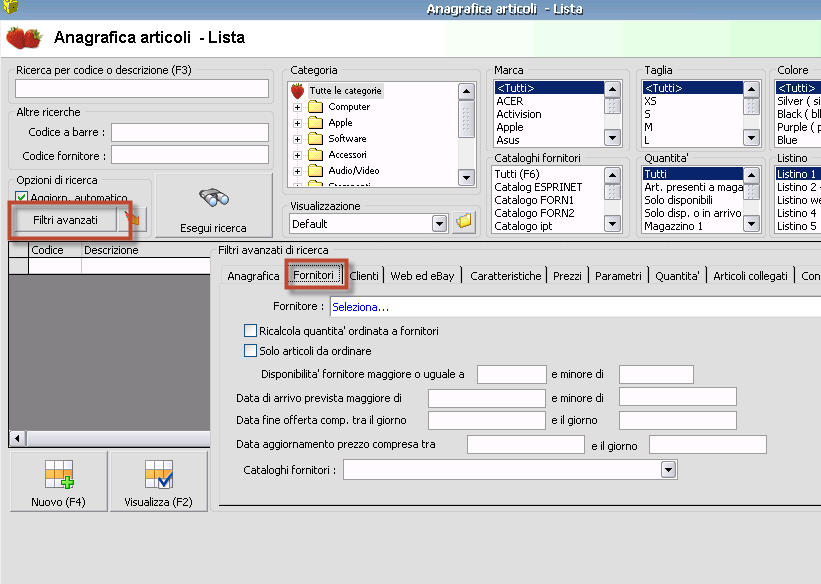Click the binoculars Esegui ricerca button
This screenshot has width=821, height=584.
click(214, 206)
